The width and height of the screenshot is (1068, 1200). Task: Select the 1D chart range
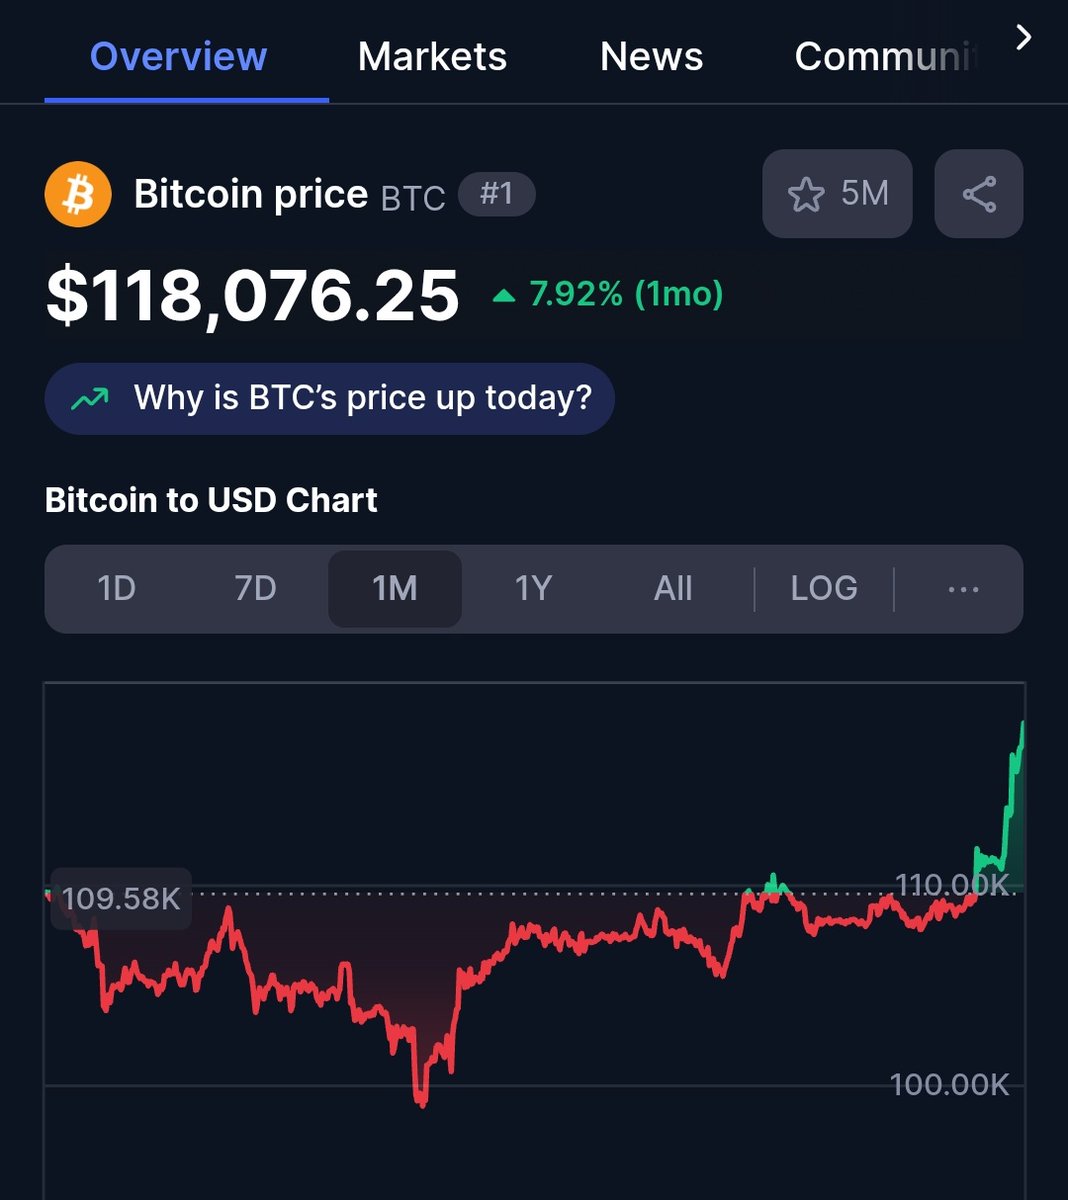(x=117, y=588)
